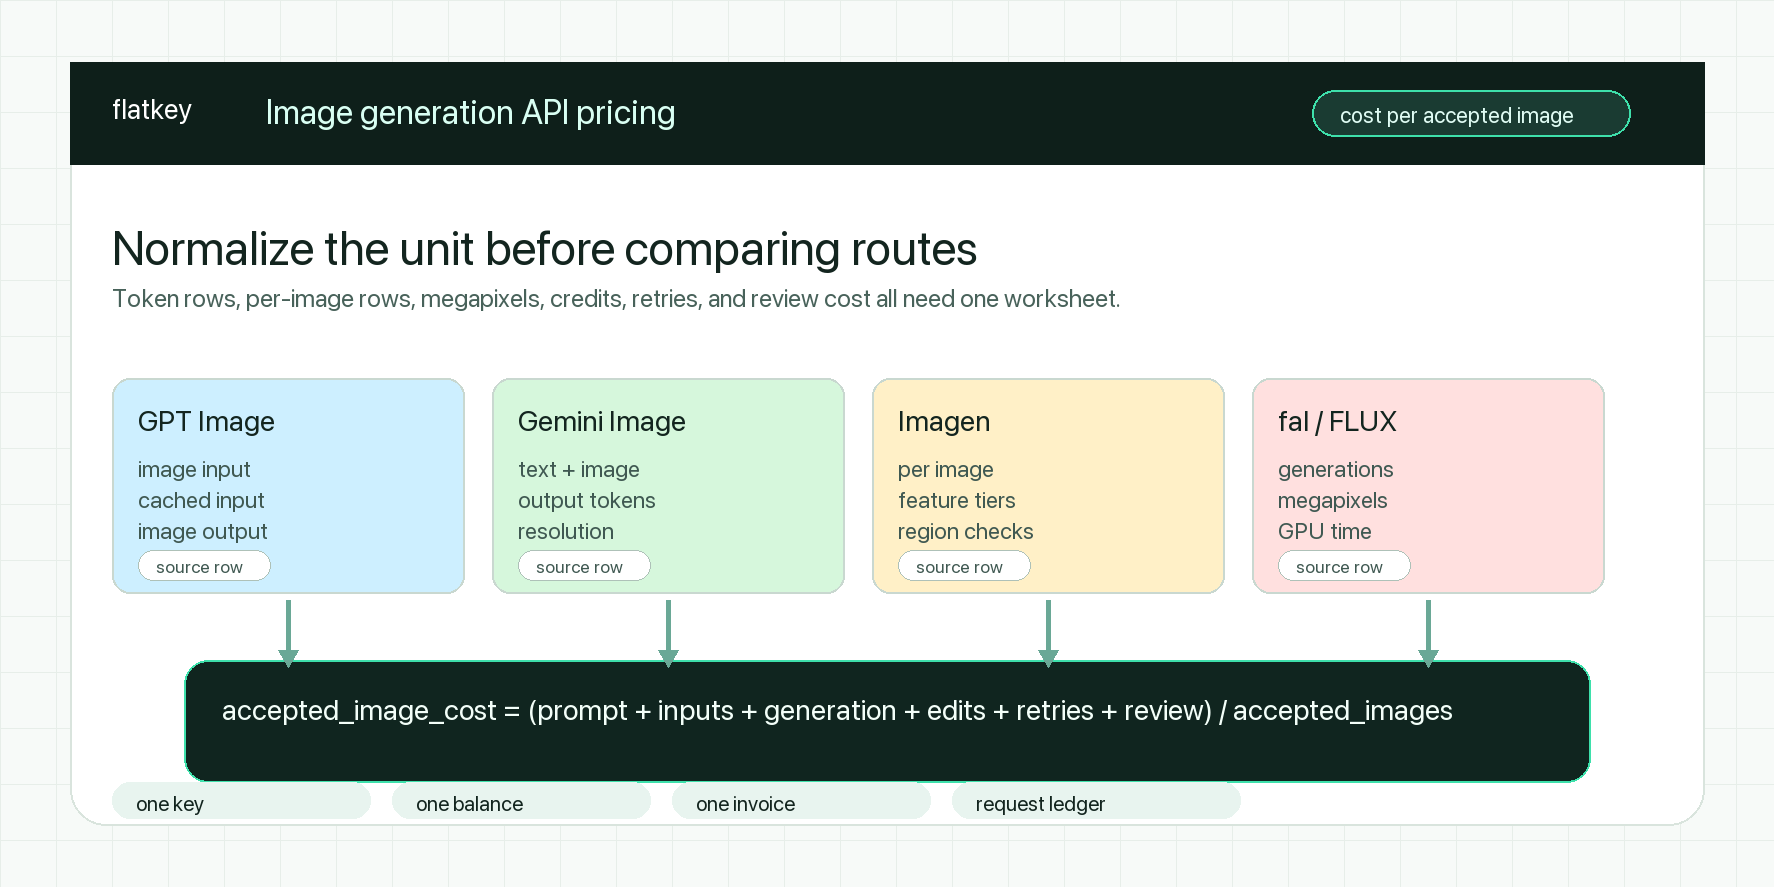Click the source row pill under Gemini Image
Screen dimensions: 1774x887
(584, 566)
